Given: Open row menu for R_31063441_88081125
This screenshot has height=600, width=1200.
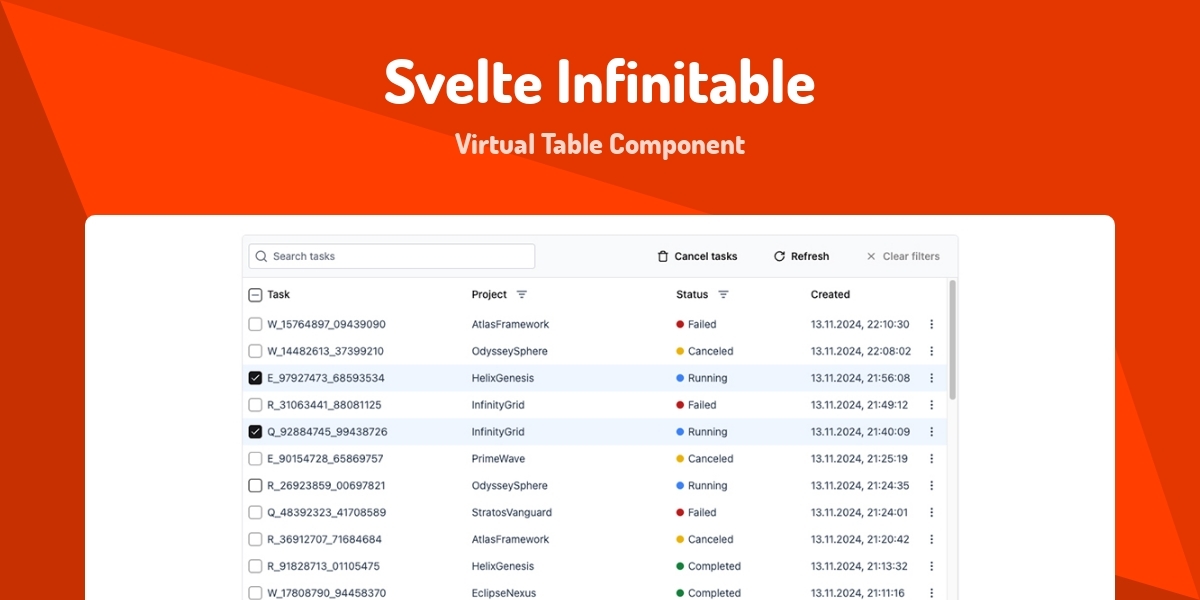Looking at the screenshot, I should 931,405.
